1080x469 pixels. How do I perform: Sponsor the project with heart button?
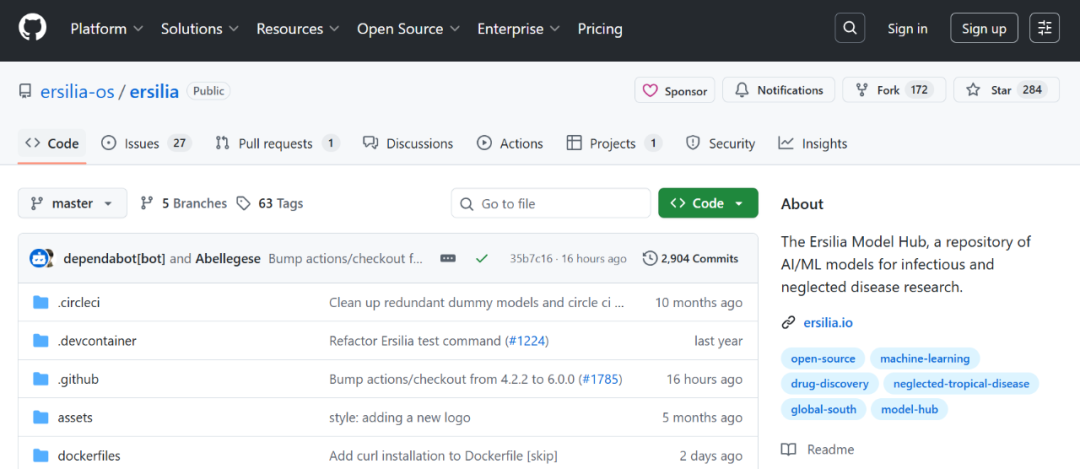click(675, 90)
